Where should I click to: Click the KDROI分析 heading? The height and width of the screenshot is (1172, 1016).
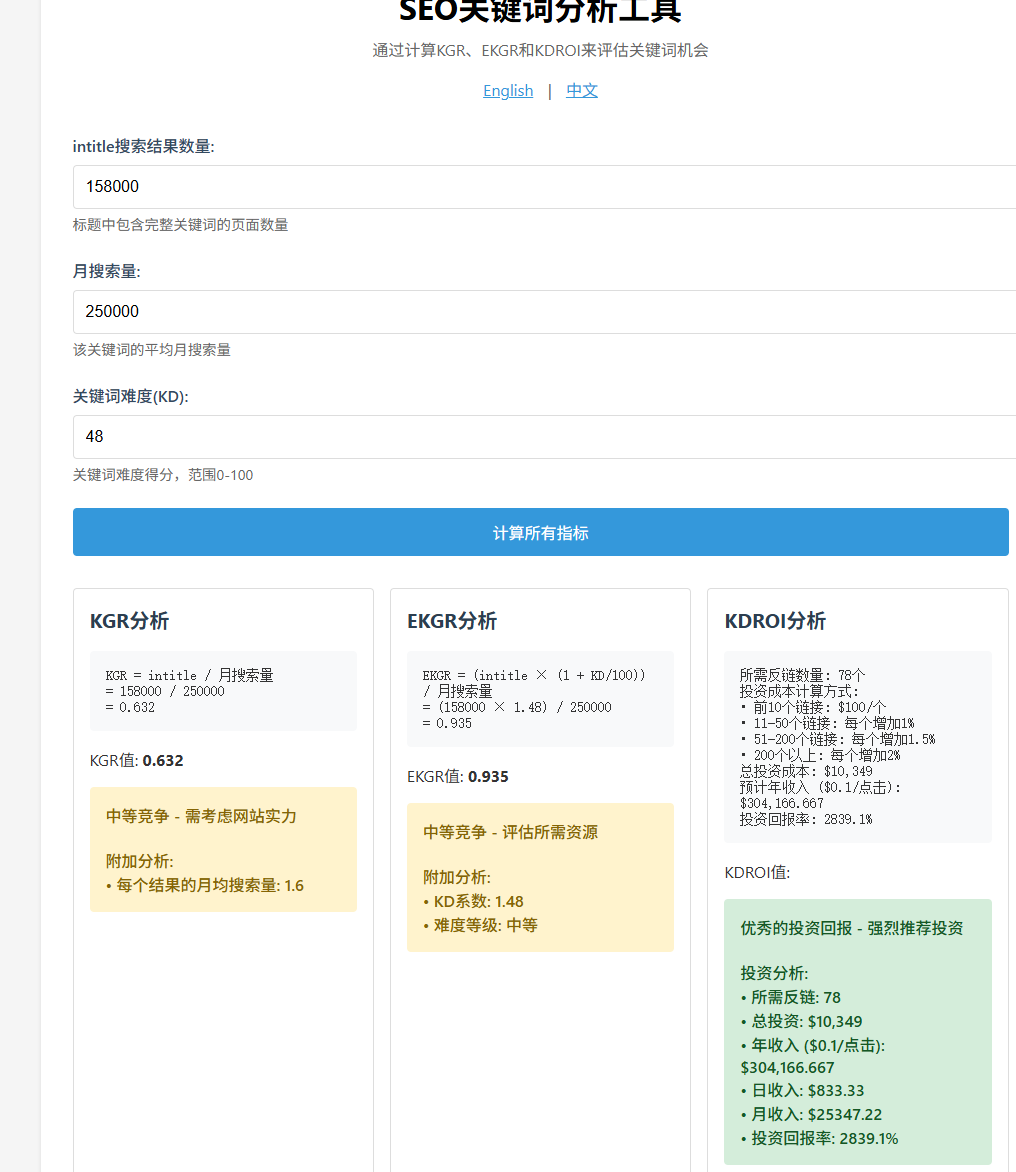point(775,621)
